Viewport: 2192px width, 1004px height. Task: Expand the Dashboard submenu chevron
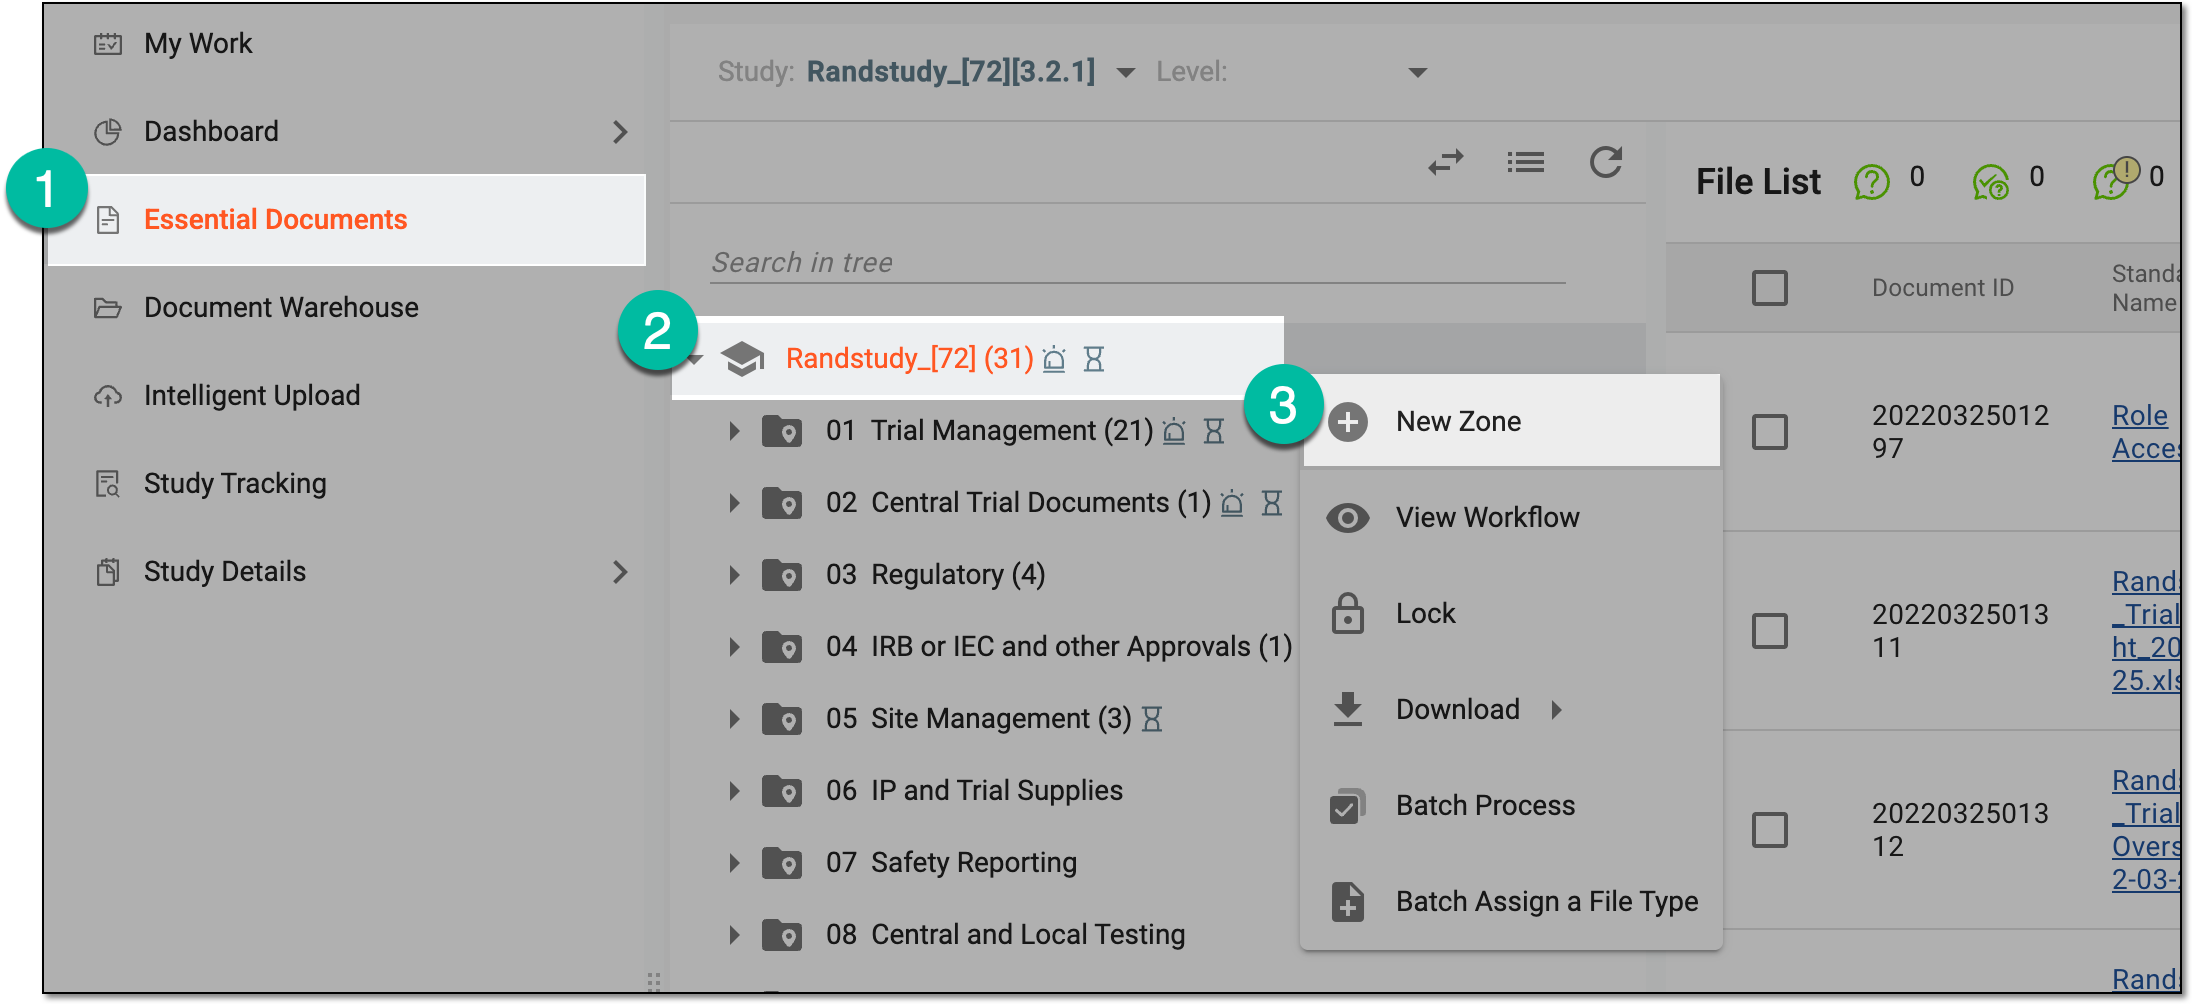point(620,132)
